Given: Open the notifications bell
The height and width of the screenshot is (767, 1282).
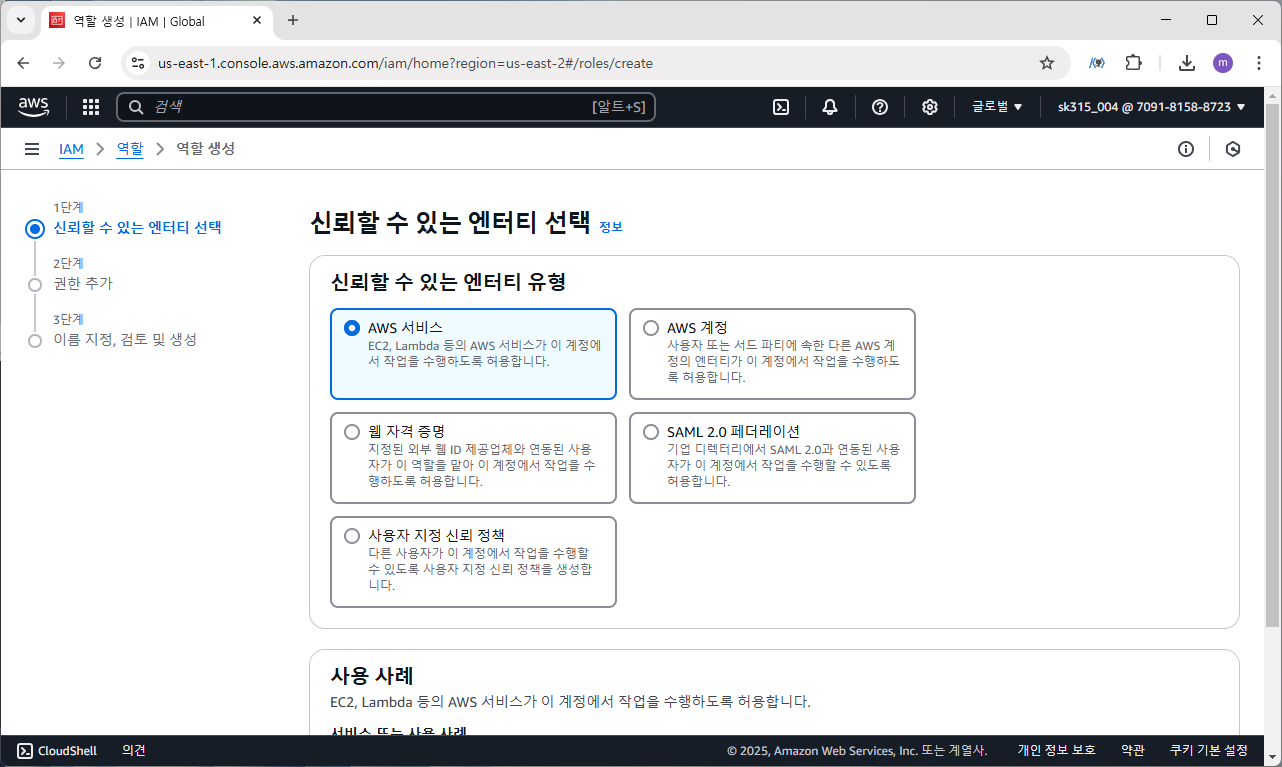Looking at the screenshot, I should tap(830, 107).
